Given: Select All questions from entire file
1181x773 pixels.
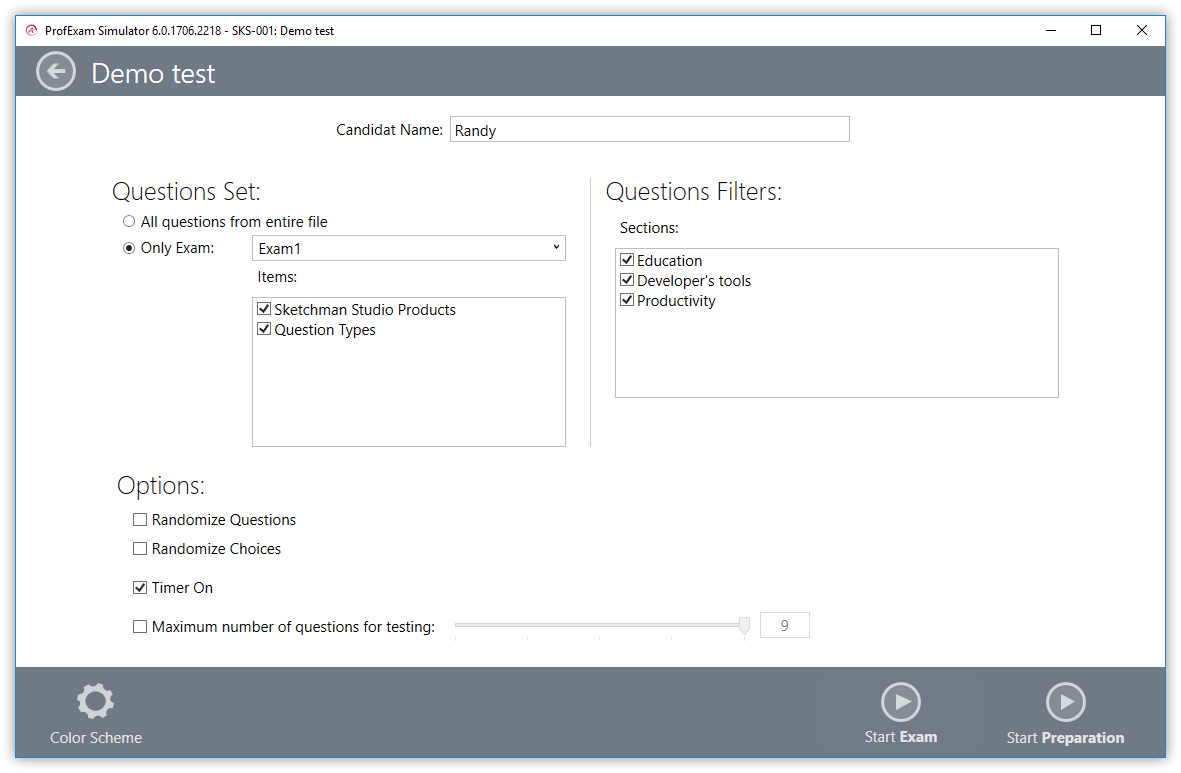Looking at the screenshot, I should (129, 222).
